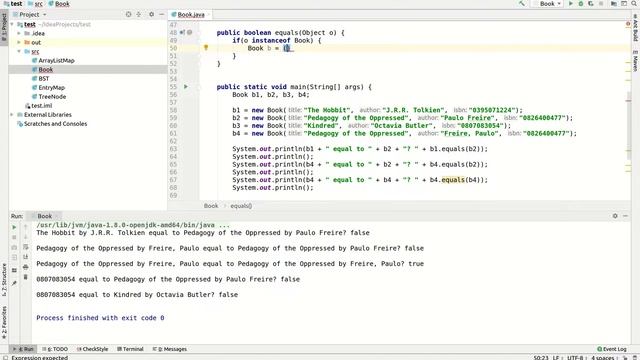Select the Book tab in the Run panel
Image resolution: width=640 pixels, height=360 pixels.
click(44, 216)
